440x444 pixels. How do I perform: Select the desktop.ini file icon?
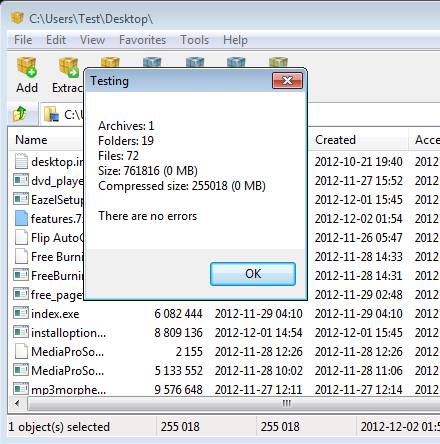(x=21, y=161)
